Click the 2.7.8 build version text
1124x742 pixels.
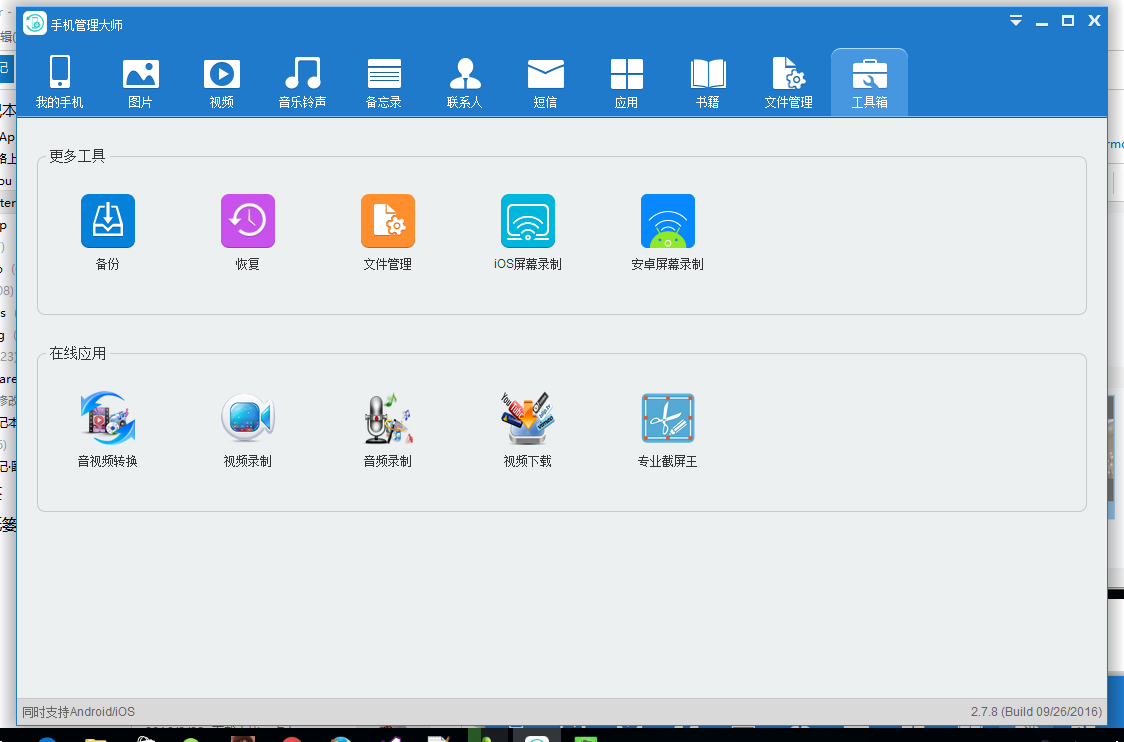pyautogui.click(x=1036, y=712)
